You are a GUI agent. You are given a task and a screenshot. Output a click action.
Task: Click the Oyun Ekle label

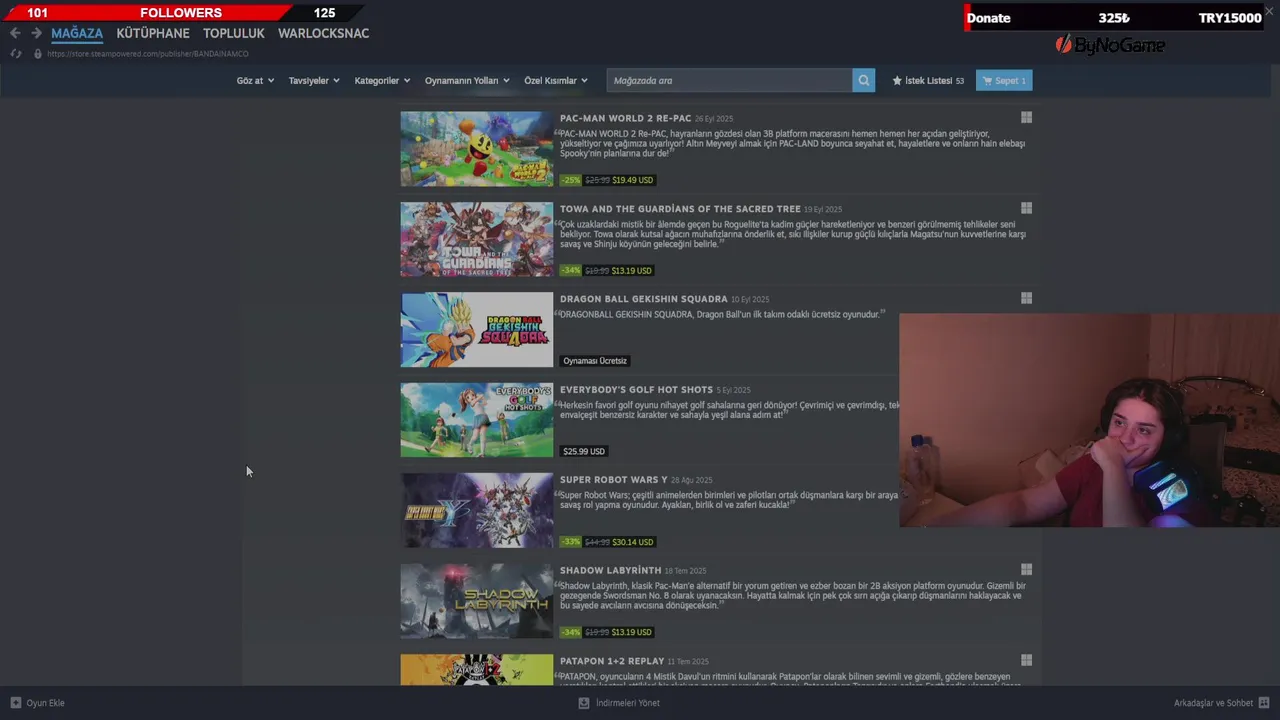pyautogui.click(x=46, y=703)
